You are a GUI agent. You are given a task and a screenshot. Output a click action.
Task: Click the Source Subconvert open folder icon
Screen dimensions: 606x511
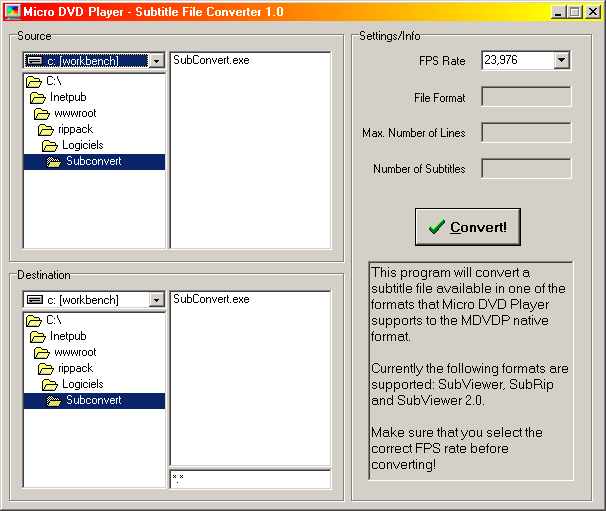[x=54, y=162]
